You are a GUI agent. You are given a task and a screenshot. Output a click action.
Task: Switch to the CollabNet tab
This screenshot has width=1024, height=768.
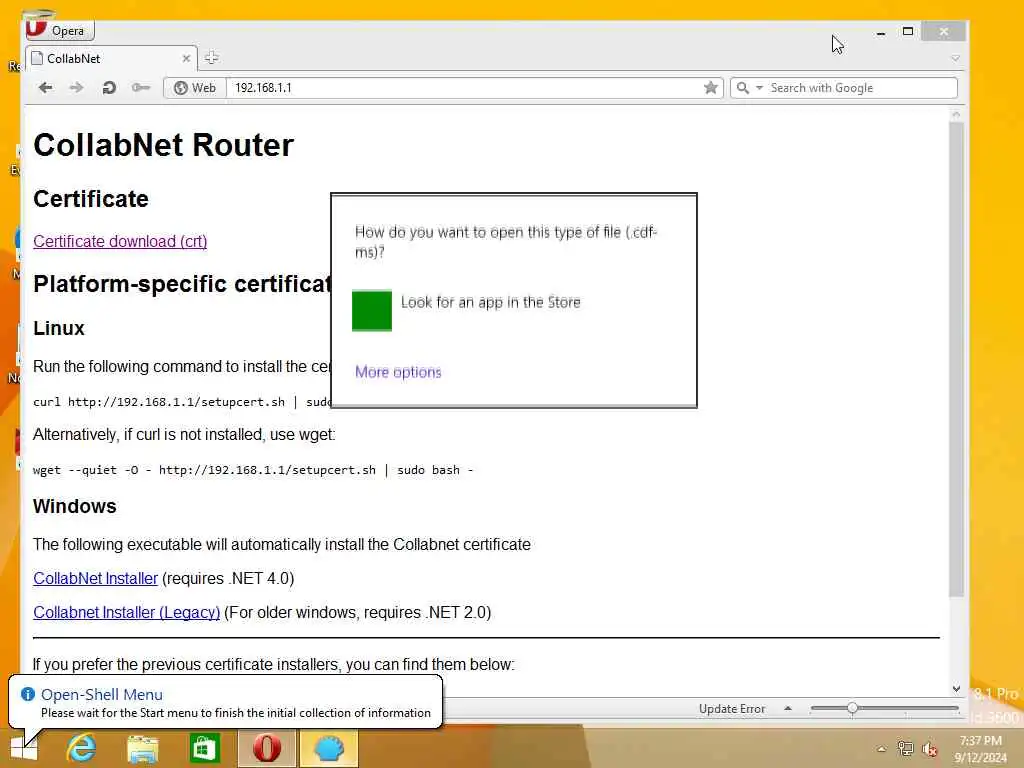point(104,59)
